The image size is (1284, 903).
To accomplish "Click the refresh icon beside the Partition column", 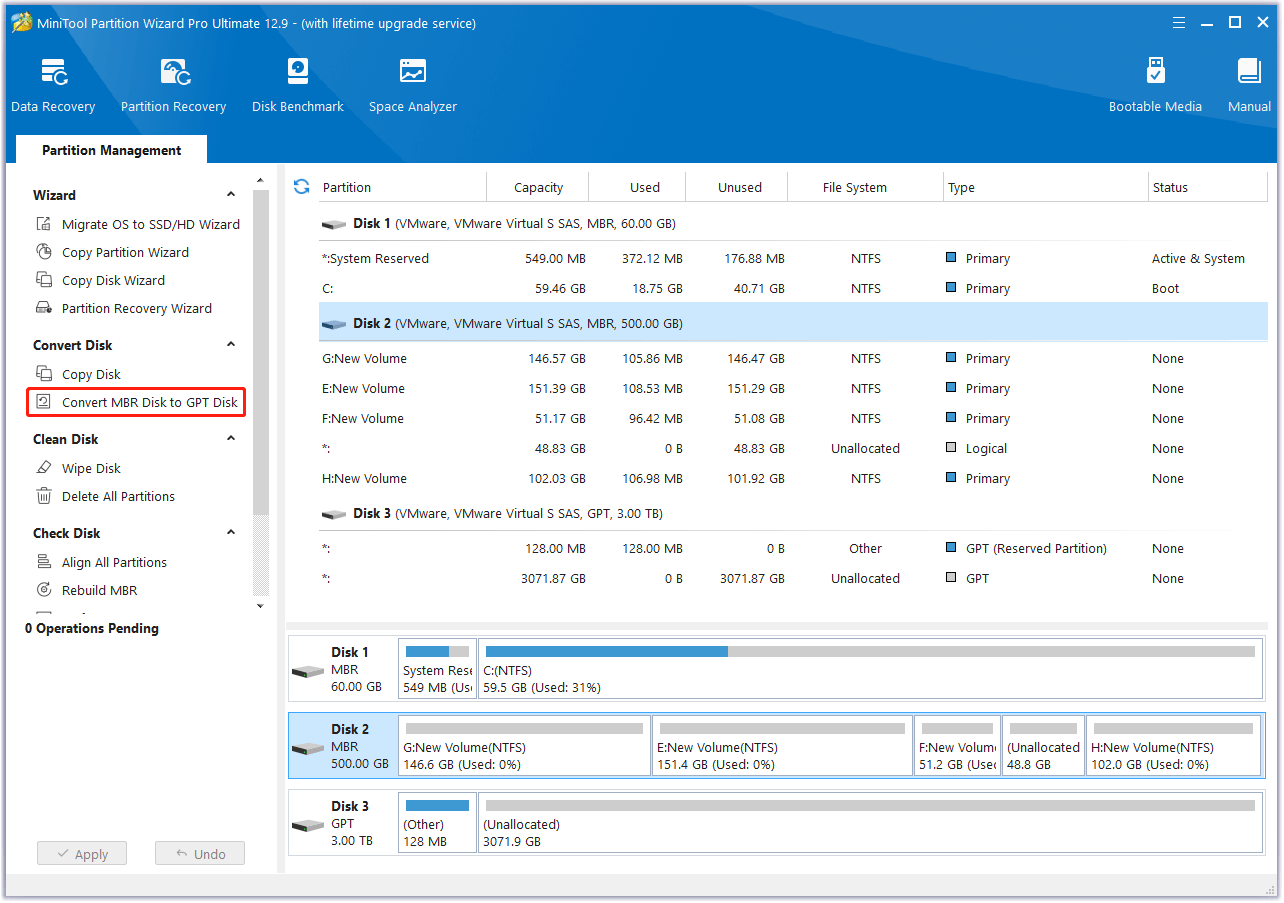I will [301, 187].
